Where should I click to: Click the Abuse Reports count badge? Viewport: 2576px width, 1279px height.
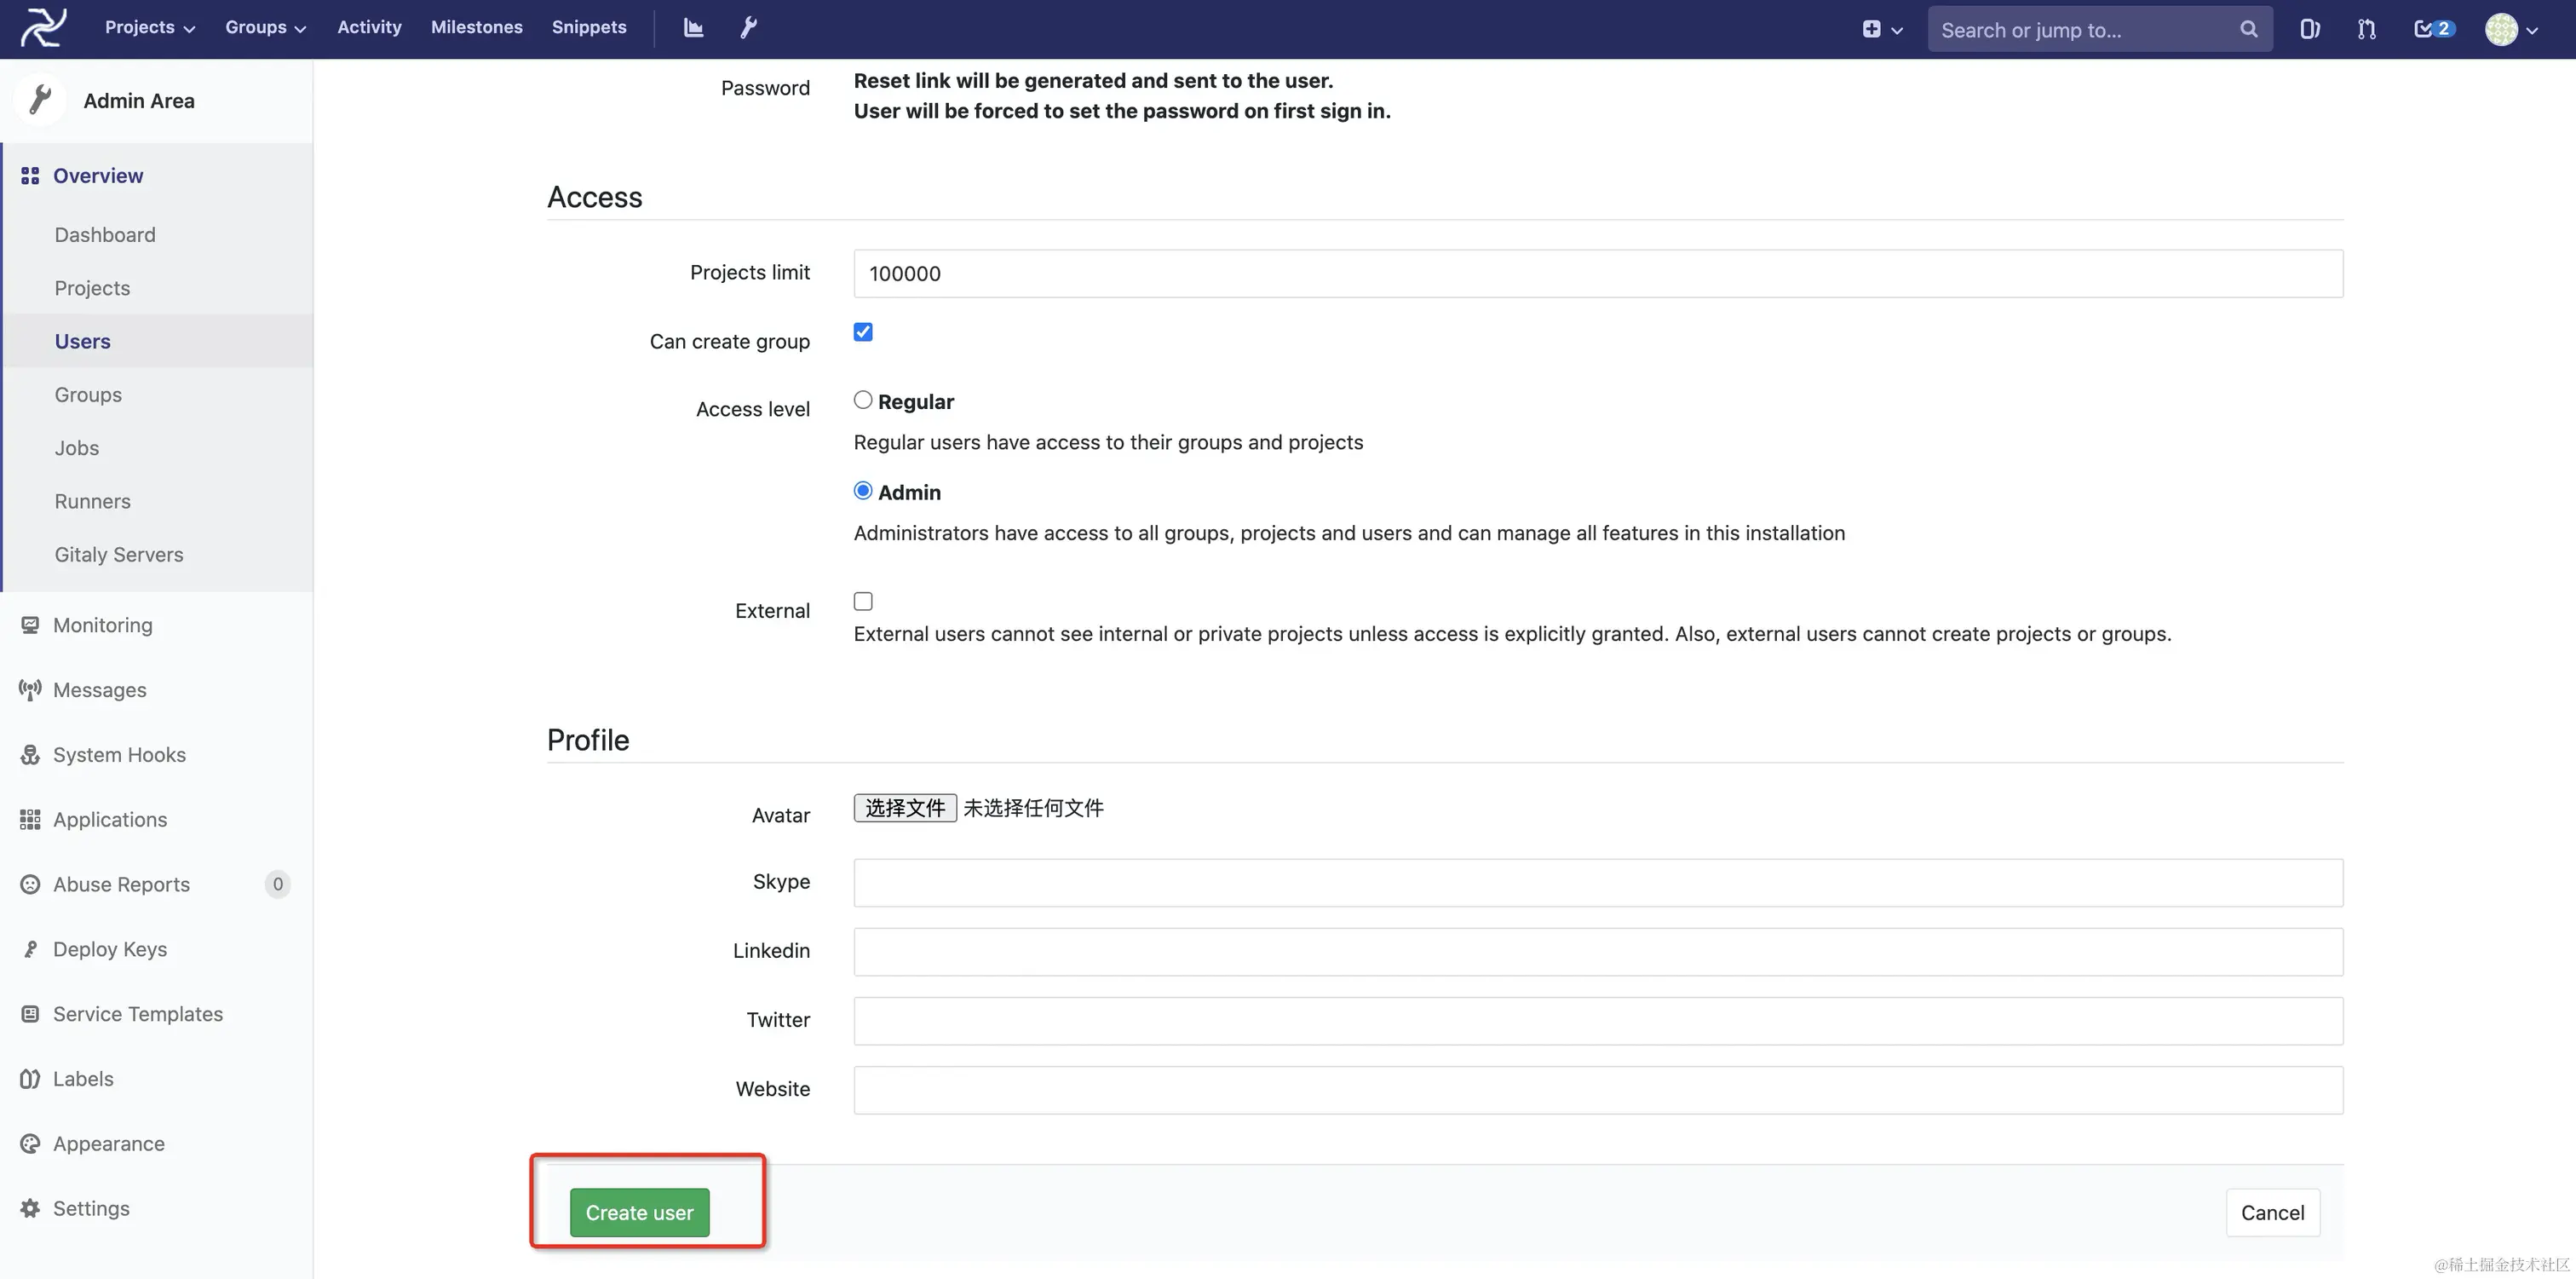pos(278,884)
